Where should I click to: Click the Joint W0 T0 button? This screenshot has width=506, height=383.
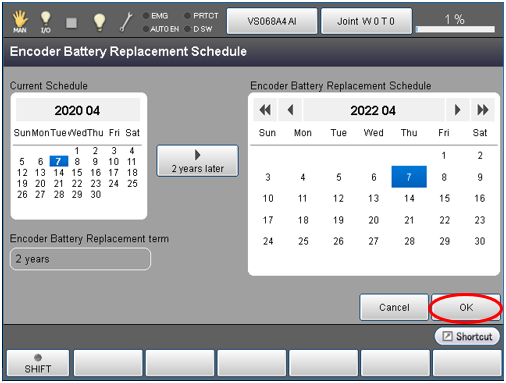[x=366, y=21]
